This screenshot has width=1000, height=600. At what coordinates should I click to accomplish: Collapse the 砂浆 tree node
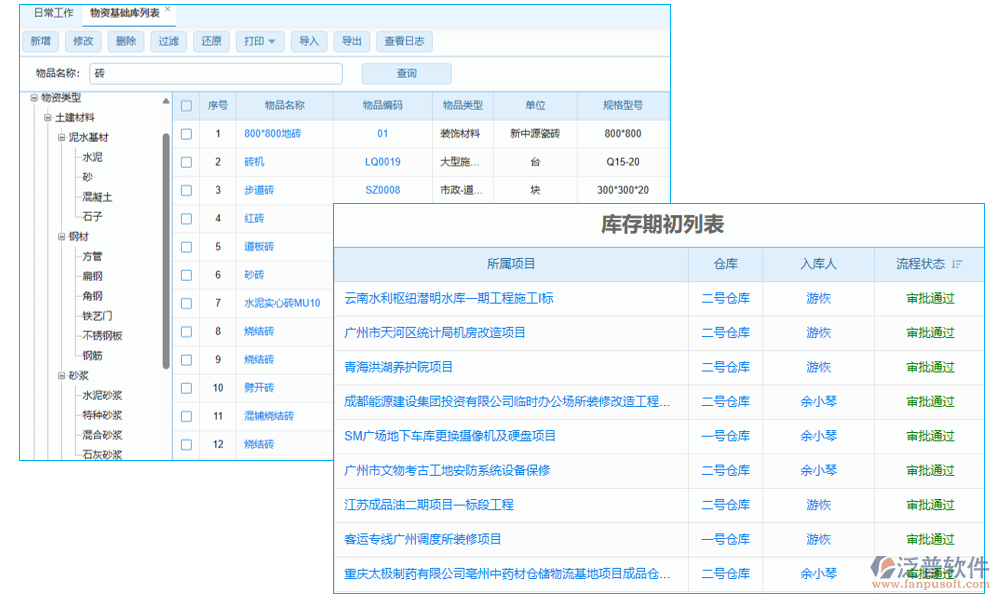(x=60, y=375)
